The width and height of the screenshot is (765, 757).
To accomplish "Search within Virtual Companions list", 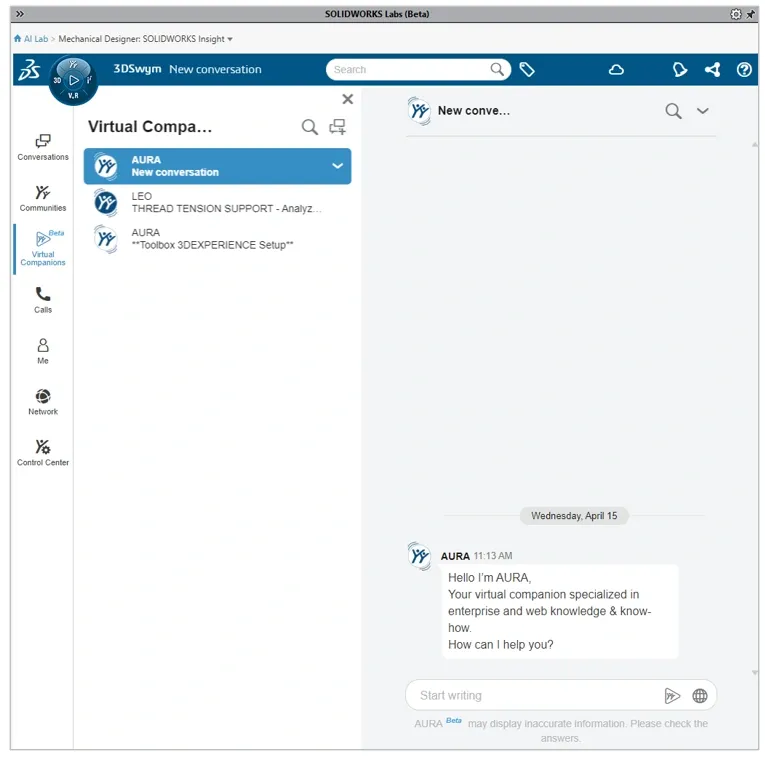I will coord(309,127).
